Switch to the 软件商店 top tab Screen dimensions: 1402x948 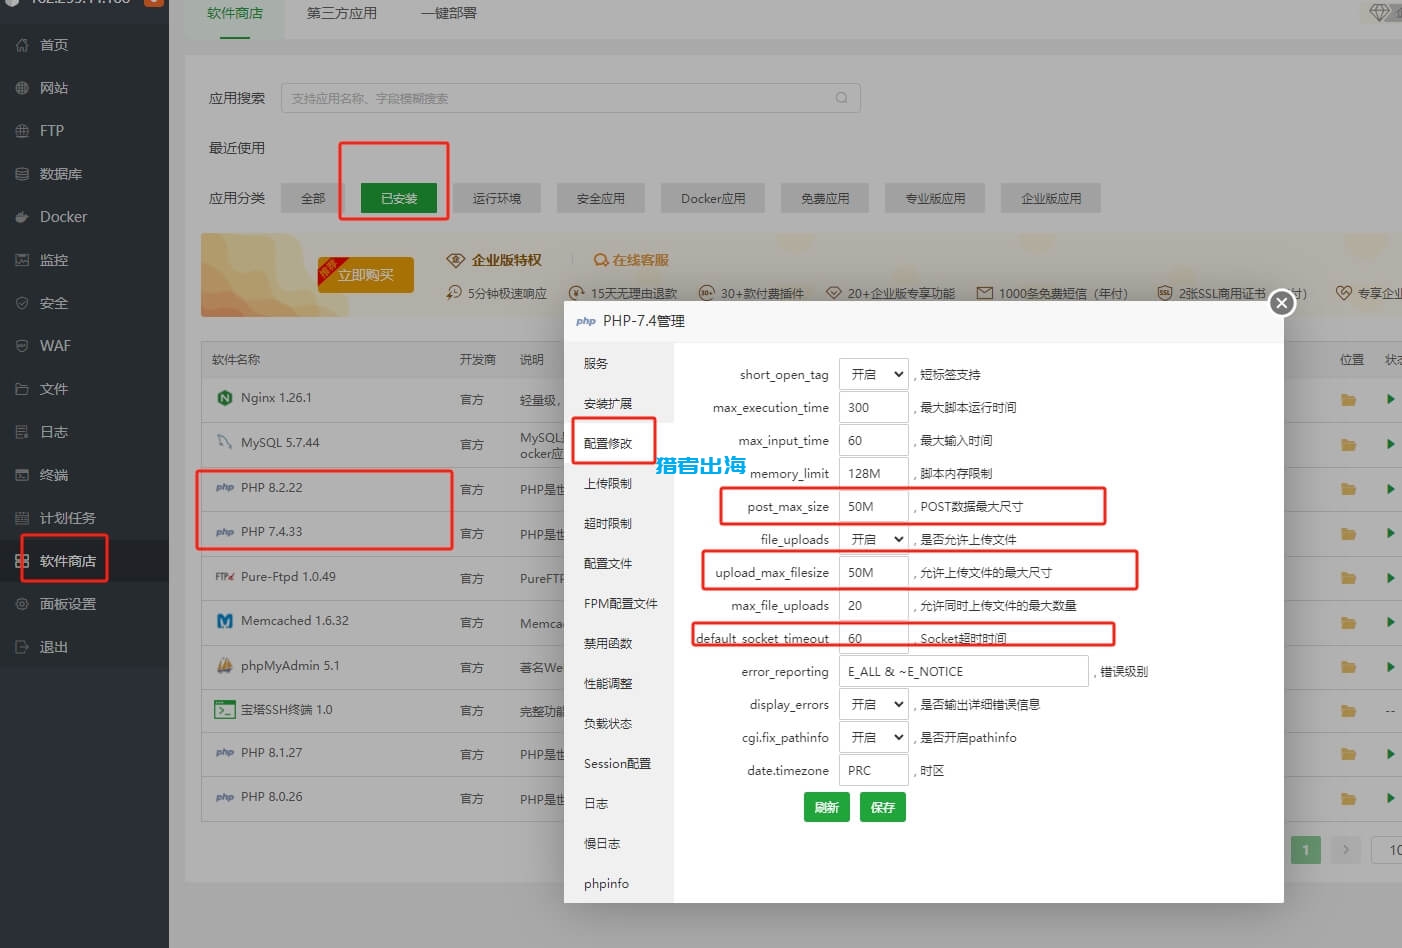[235, 14]
